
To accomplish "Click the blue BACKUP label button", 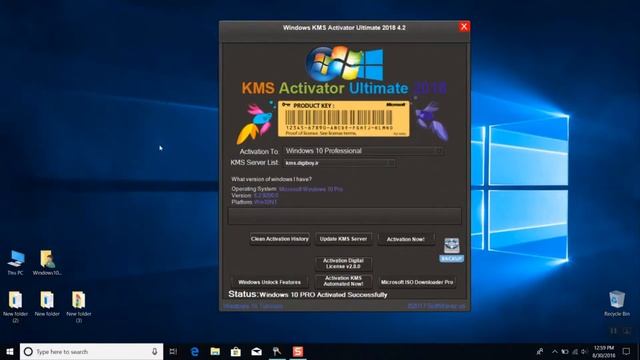I will pos(451,259).
